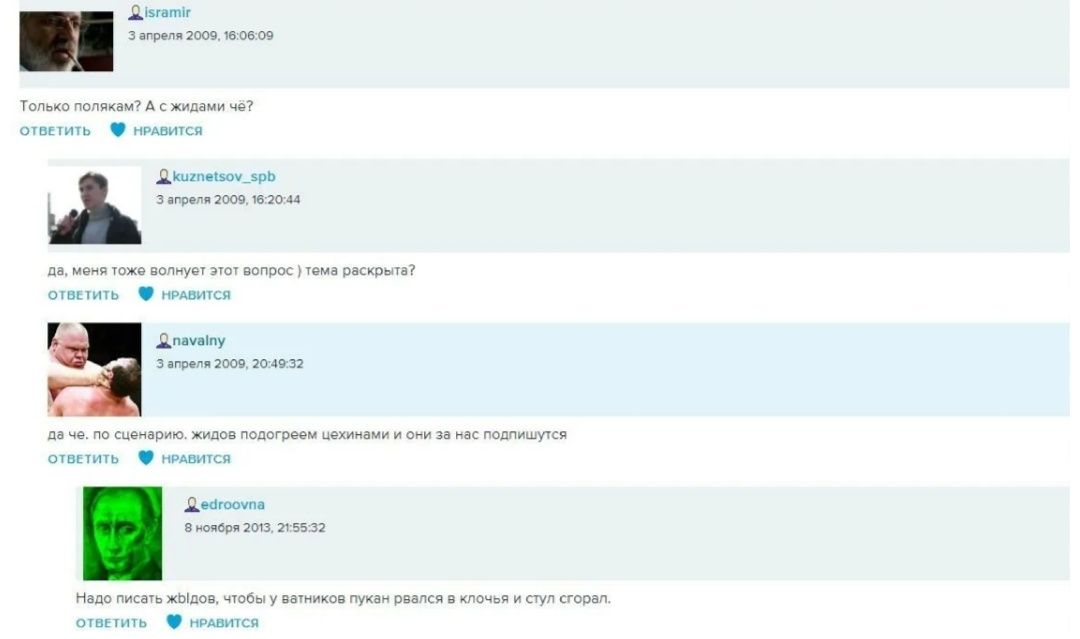The width and height of the screenshot is (1080, 639).
Task: Click the НРАВИТСЯ label under navalny's comment
Action: (196, 459)
